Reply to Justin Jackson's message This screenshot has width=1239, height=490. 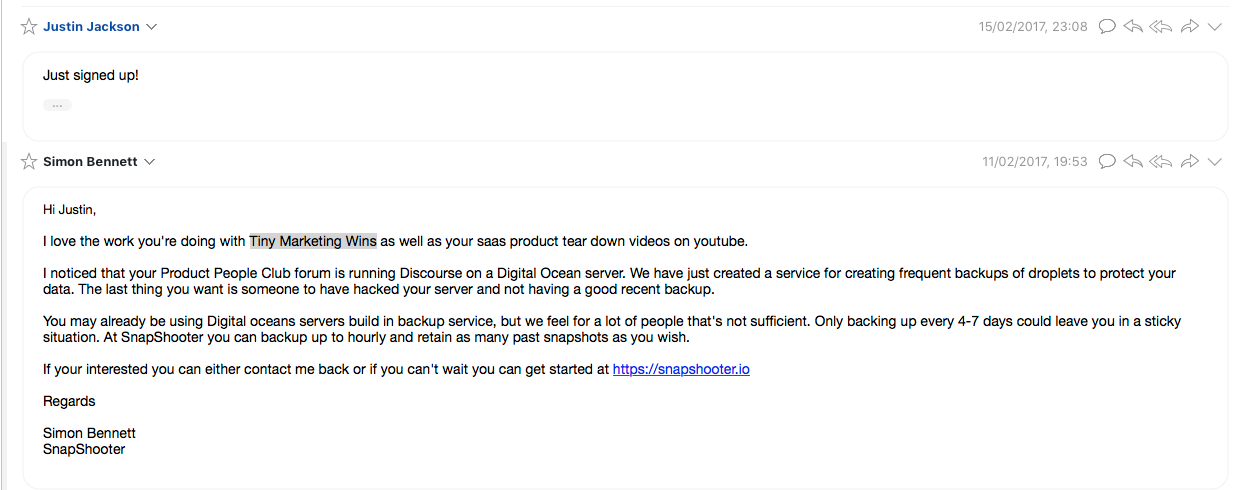pyautogui.click(x=1133, y=27)
